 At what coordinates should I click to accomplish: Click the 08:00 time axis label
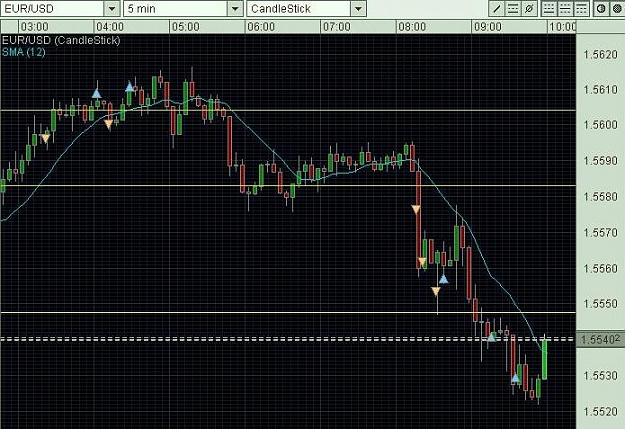coord(412,27)
